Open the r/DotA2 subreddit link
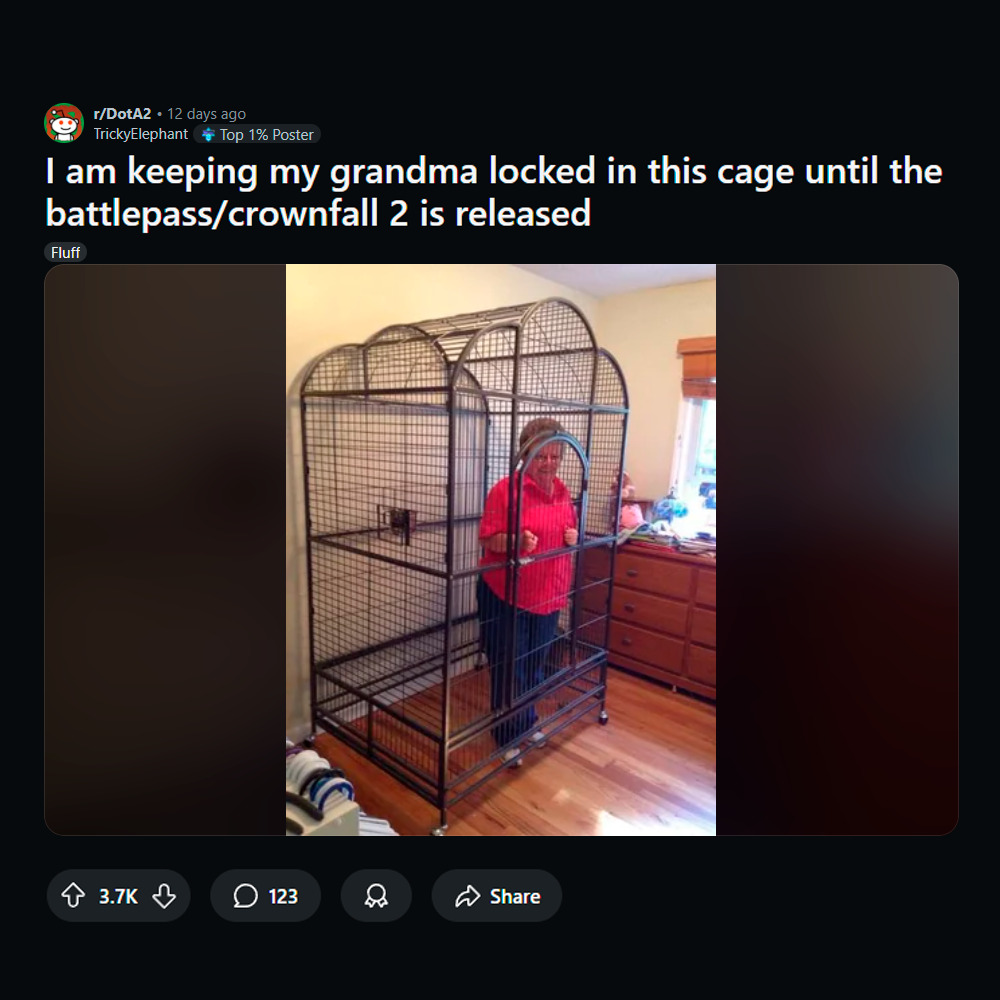Image resolution: width=1000 pixels, height=1000 pixels. tap(122, 114)
